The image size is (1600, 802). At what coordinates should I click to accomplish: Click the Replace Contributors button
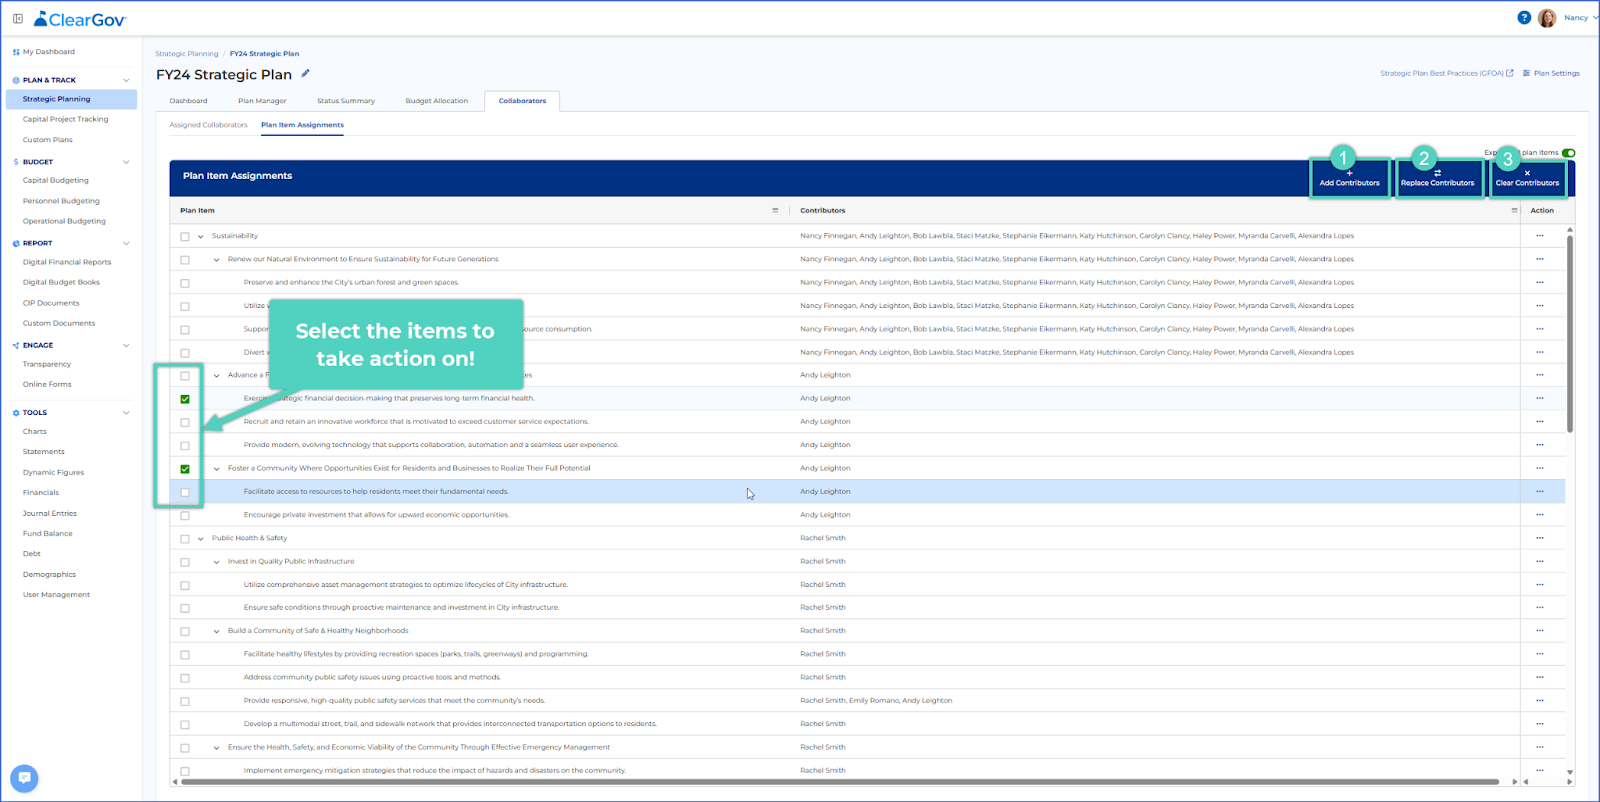pos(1437,178)
